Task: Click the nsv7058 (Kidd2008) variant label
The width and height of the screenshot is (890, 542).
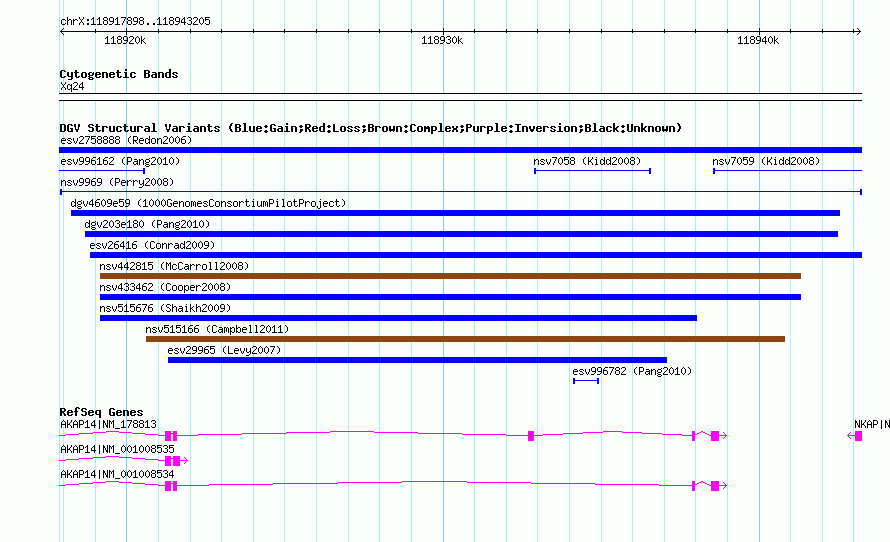Action: (587, 161)
